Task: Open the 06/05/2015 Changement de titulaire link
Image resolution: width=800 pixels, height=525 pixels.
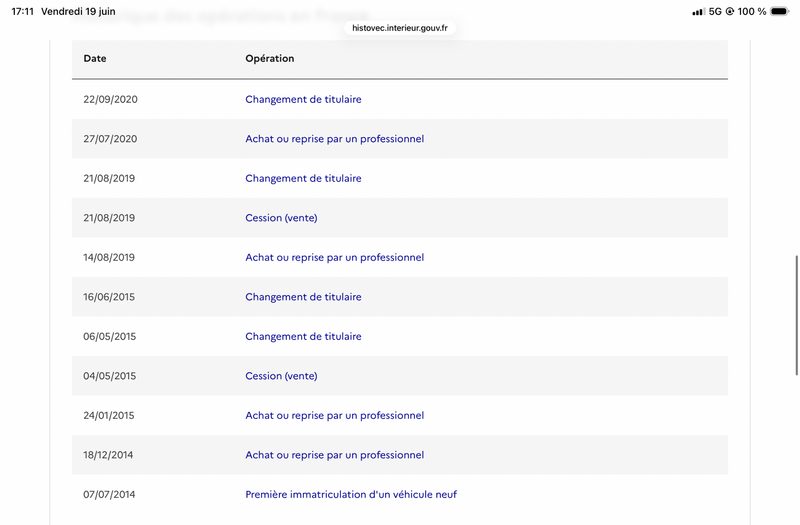Action: pos(303,337)
